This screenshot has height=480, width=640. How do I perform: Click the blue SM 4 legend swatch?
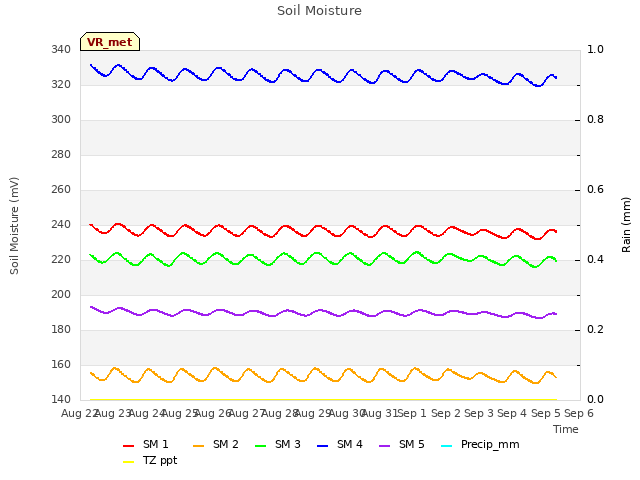[323, 446]
